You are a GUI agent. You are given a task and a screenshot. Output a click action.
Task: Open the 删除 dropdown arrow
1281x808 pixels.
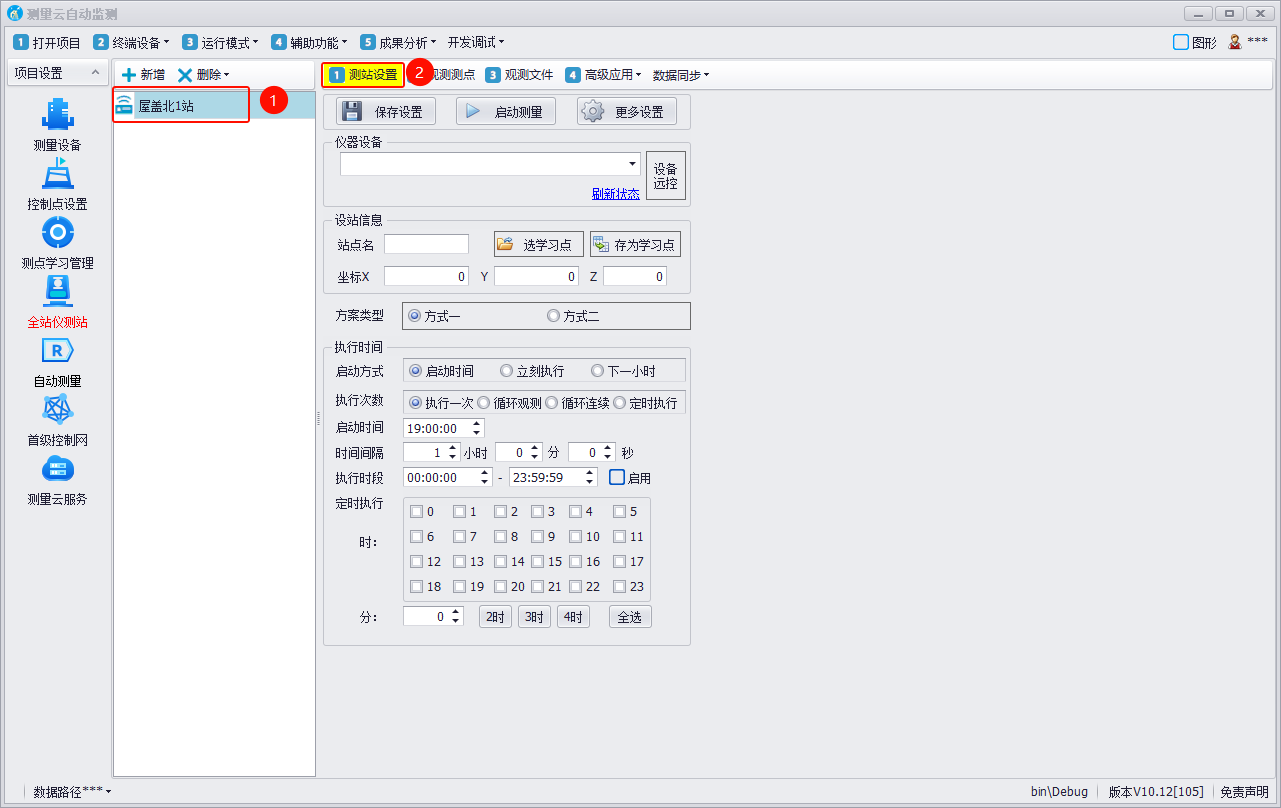coord(227,75)
